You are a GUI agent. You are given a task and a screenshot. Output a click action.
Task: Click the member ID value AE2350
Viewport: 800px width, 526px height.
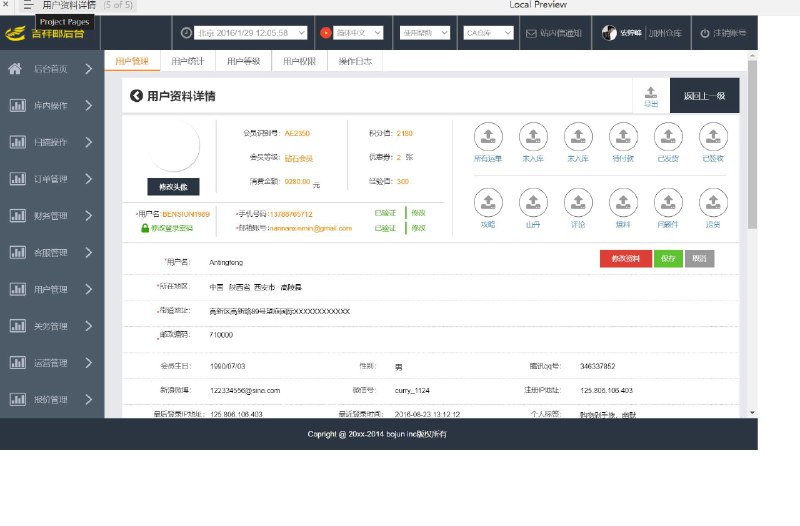(x=297, y=133)
